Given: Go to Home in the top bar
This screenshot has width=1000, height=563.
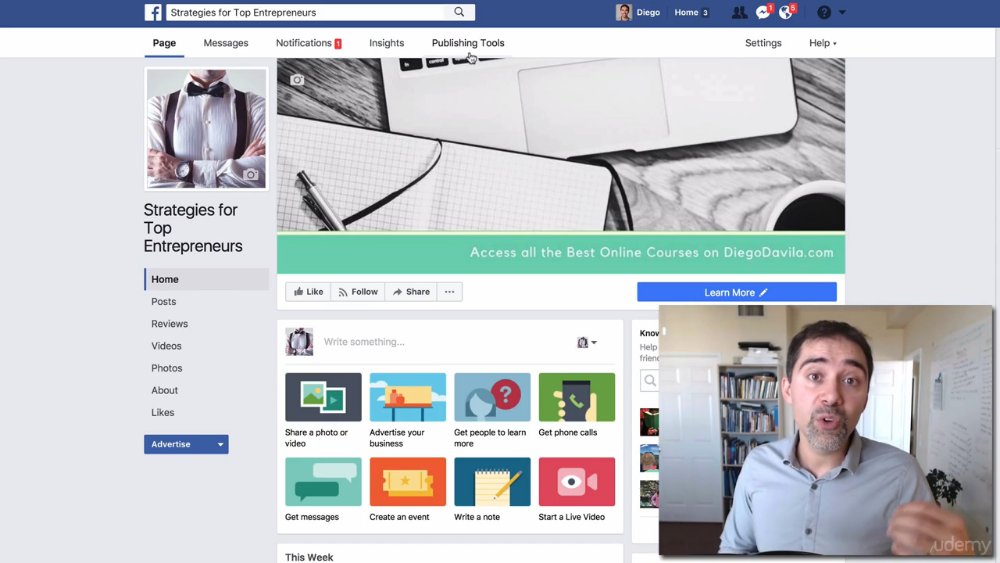Looking at the screenshot, I should 686,12.
